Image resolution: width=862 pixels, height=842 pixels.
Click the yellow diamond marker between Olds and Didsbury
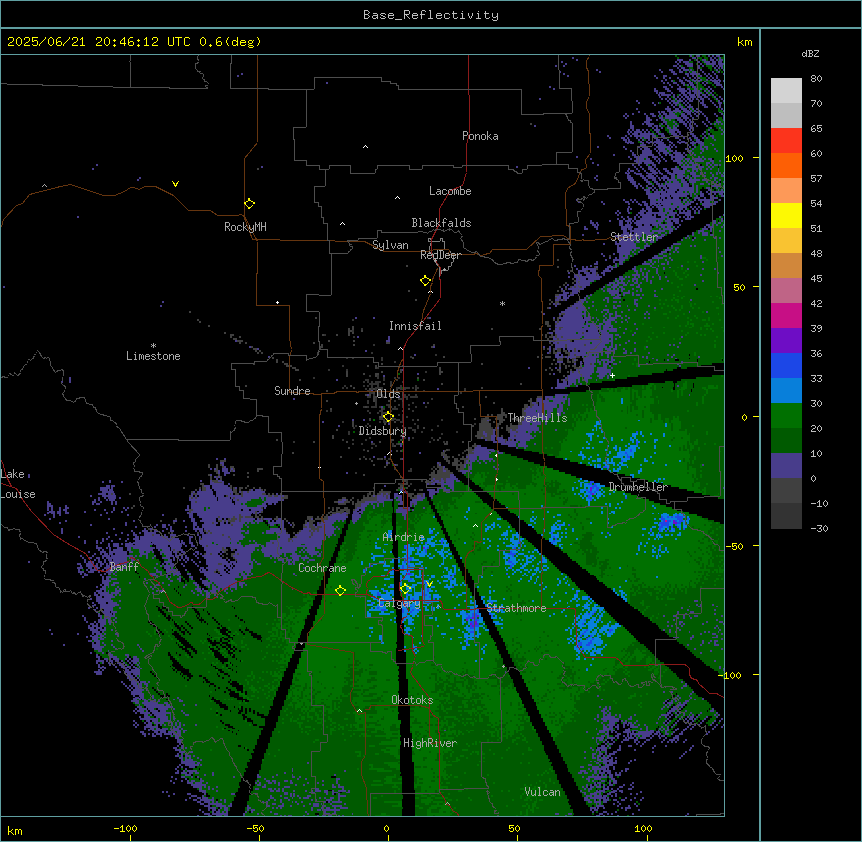click(388, 417)
